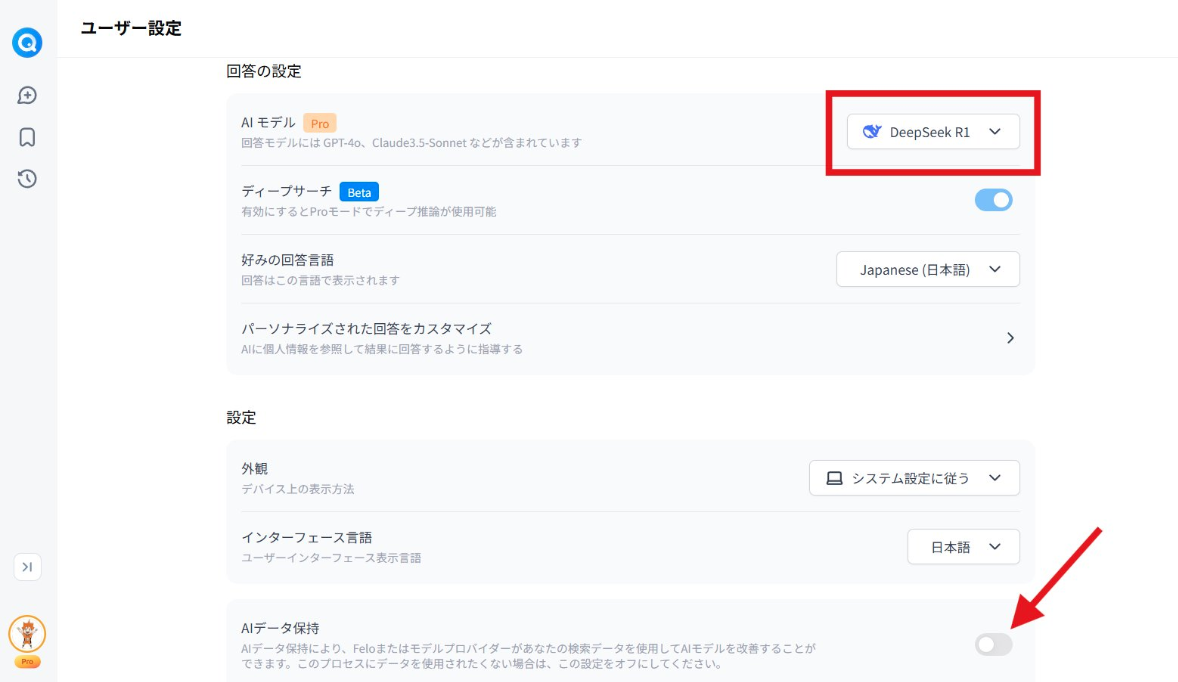The height and width of the screenshot is (682, 1178).
Task: Expand the sidebar with the arrow button
Action: 27,567
